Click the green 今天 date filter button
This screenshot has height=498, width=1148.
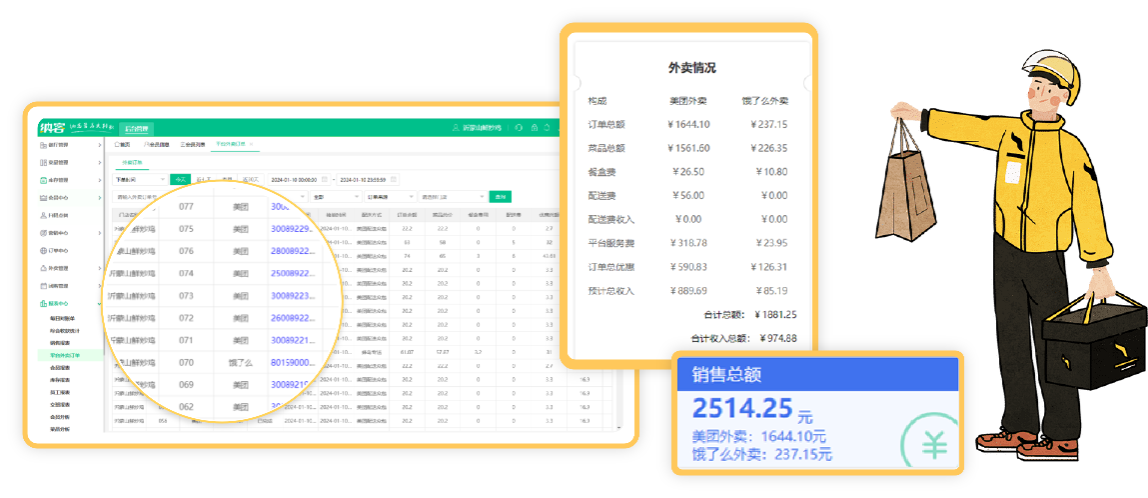(x=179, y=180)
